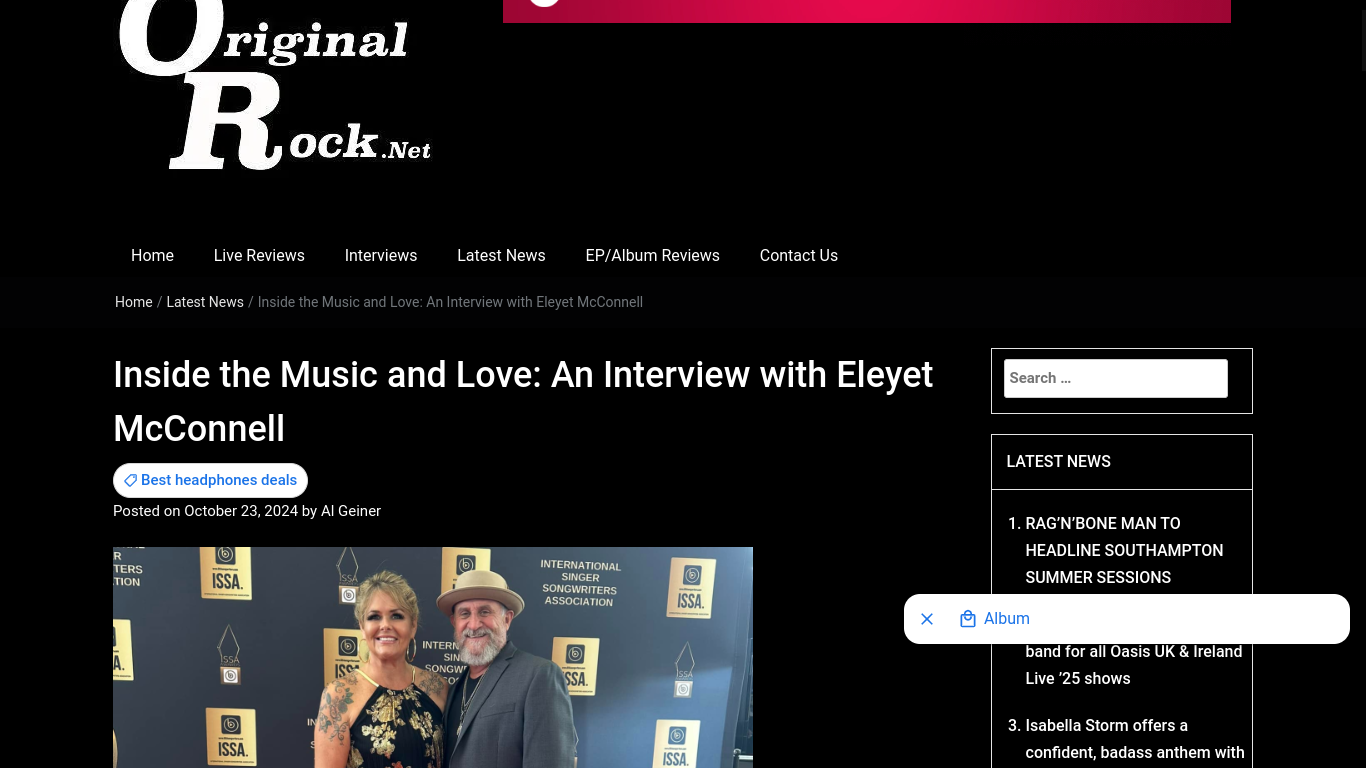Open the Rag'n'Bone Man Southampton news link
This screenshot has width=1366, height=768.
(1124, 550)
